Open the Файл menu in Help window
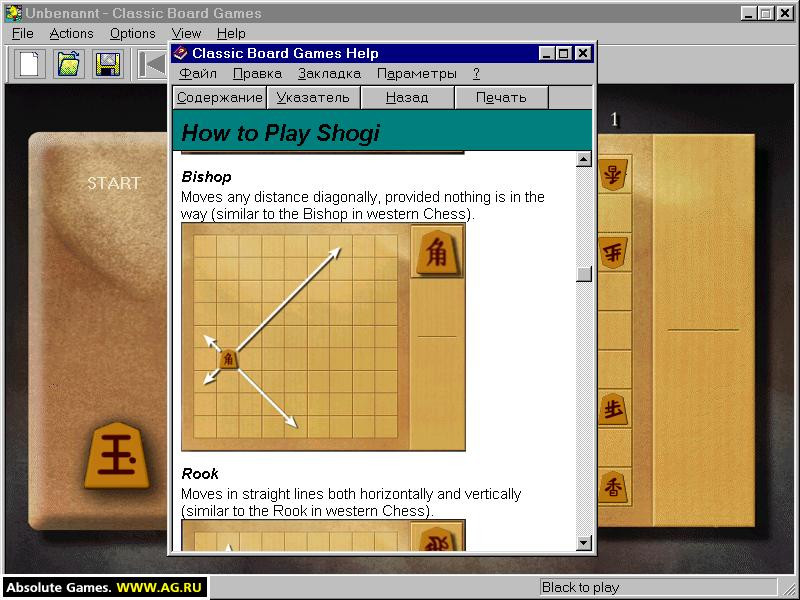The image size is (800, 600). pos(198,73)
